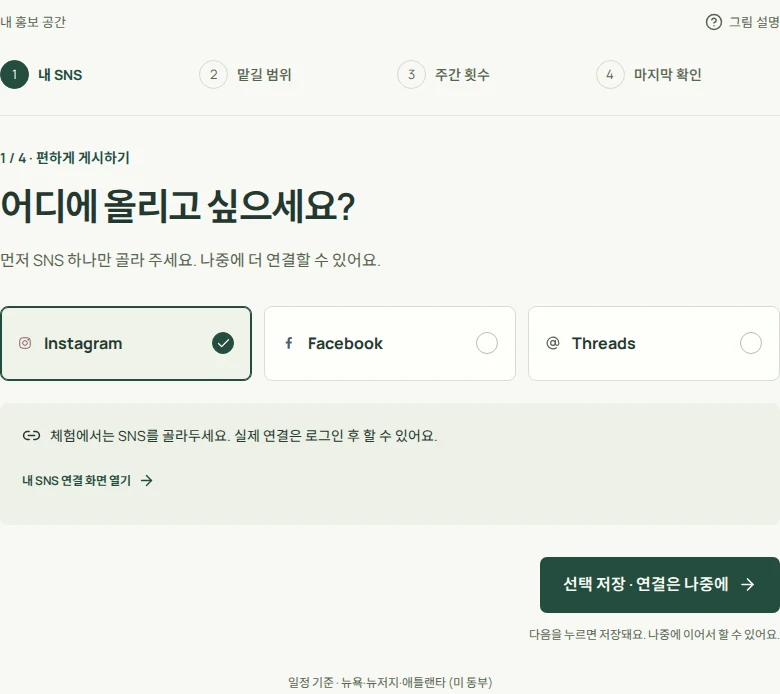Screen dimensions: 780x694
Task: Click the 내 홍보 공간 header text
Action: tap(33, 22)
